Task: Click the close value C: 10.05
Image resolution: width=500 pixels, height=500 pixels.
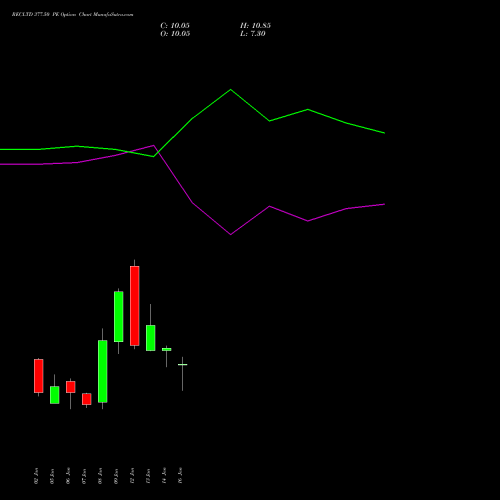Action: click(x=175, y=26)
